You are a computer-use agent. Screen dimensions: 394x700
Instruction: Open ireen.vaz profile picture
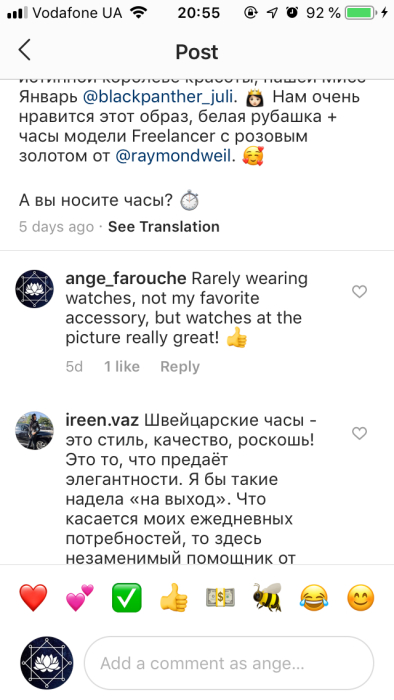coord(34,430)
